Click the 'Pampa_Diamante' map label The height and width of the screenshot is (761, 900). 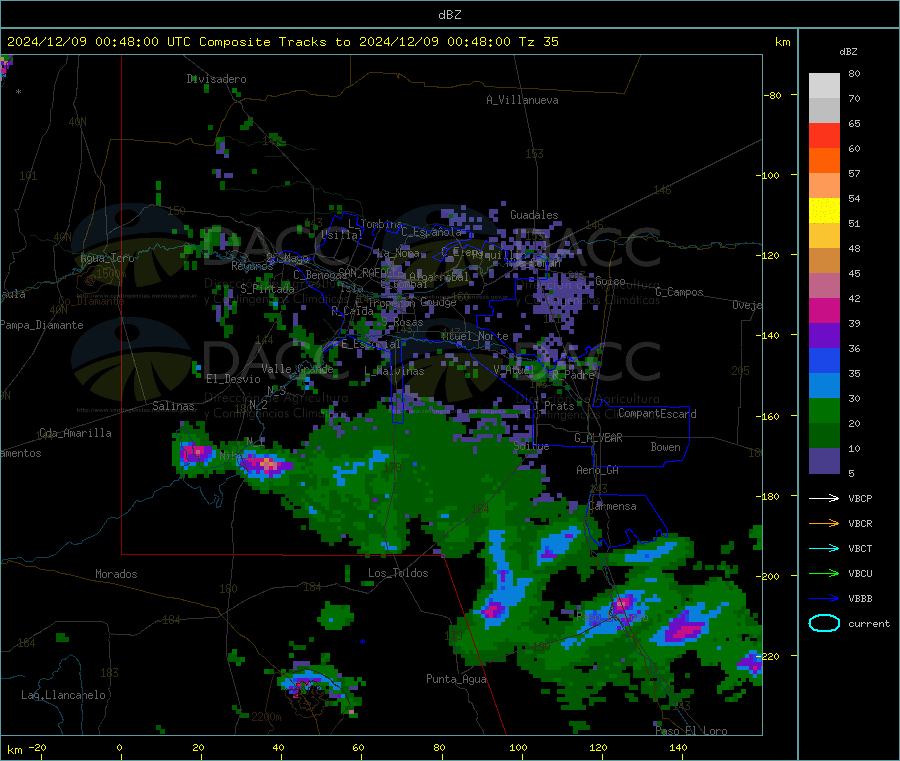tap(41, 325)
